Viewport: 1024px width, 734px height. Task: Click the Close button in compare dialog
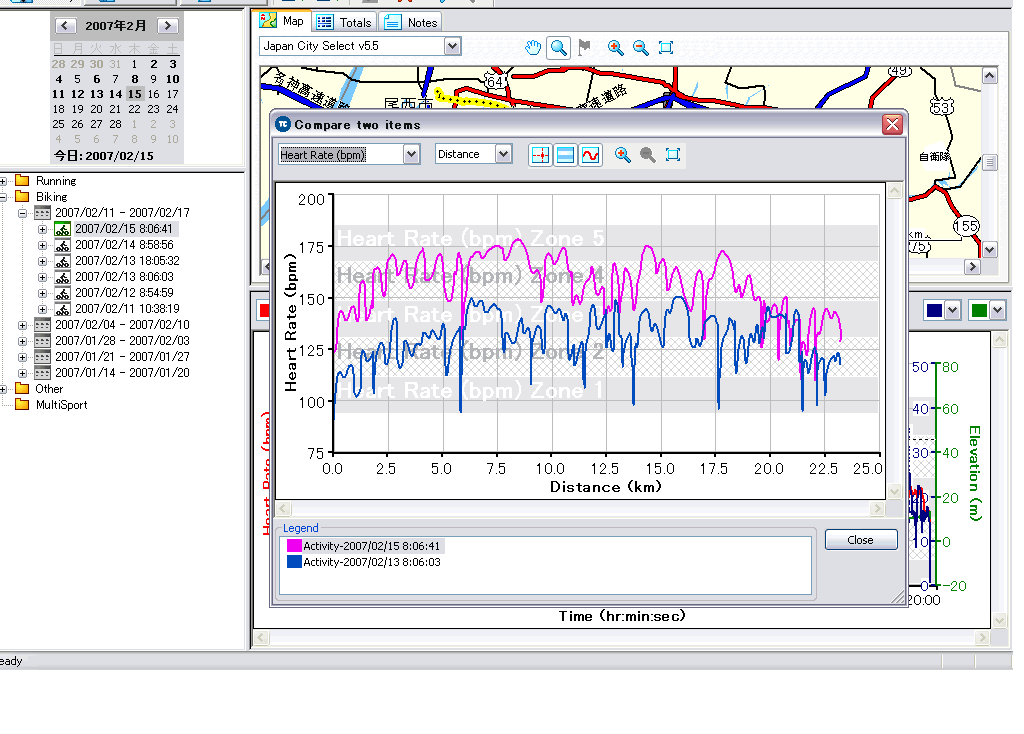coord(860,540)
